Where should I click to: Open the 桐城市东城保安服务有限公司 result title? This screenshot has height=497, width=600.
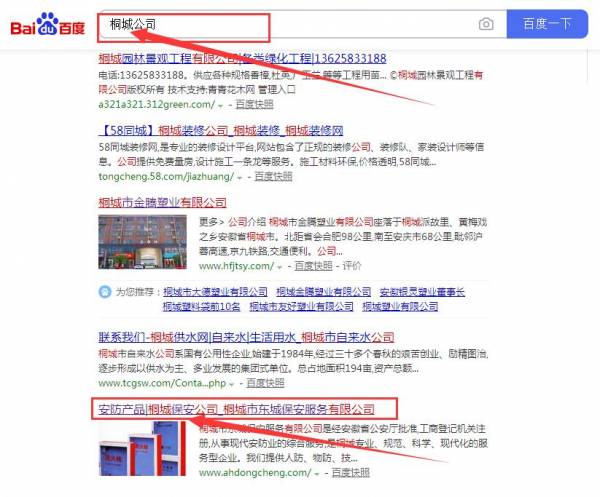(x=235, y=409)
